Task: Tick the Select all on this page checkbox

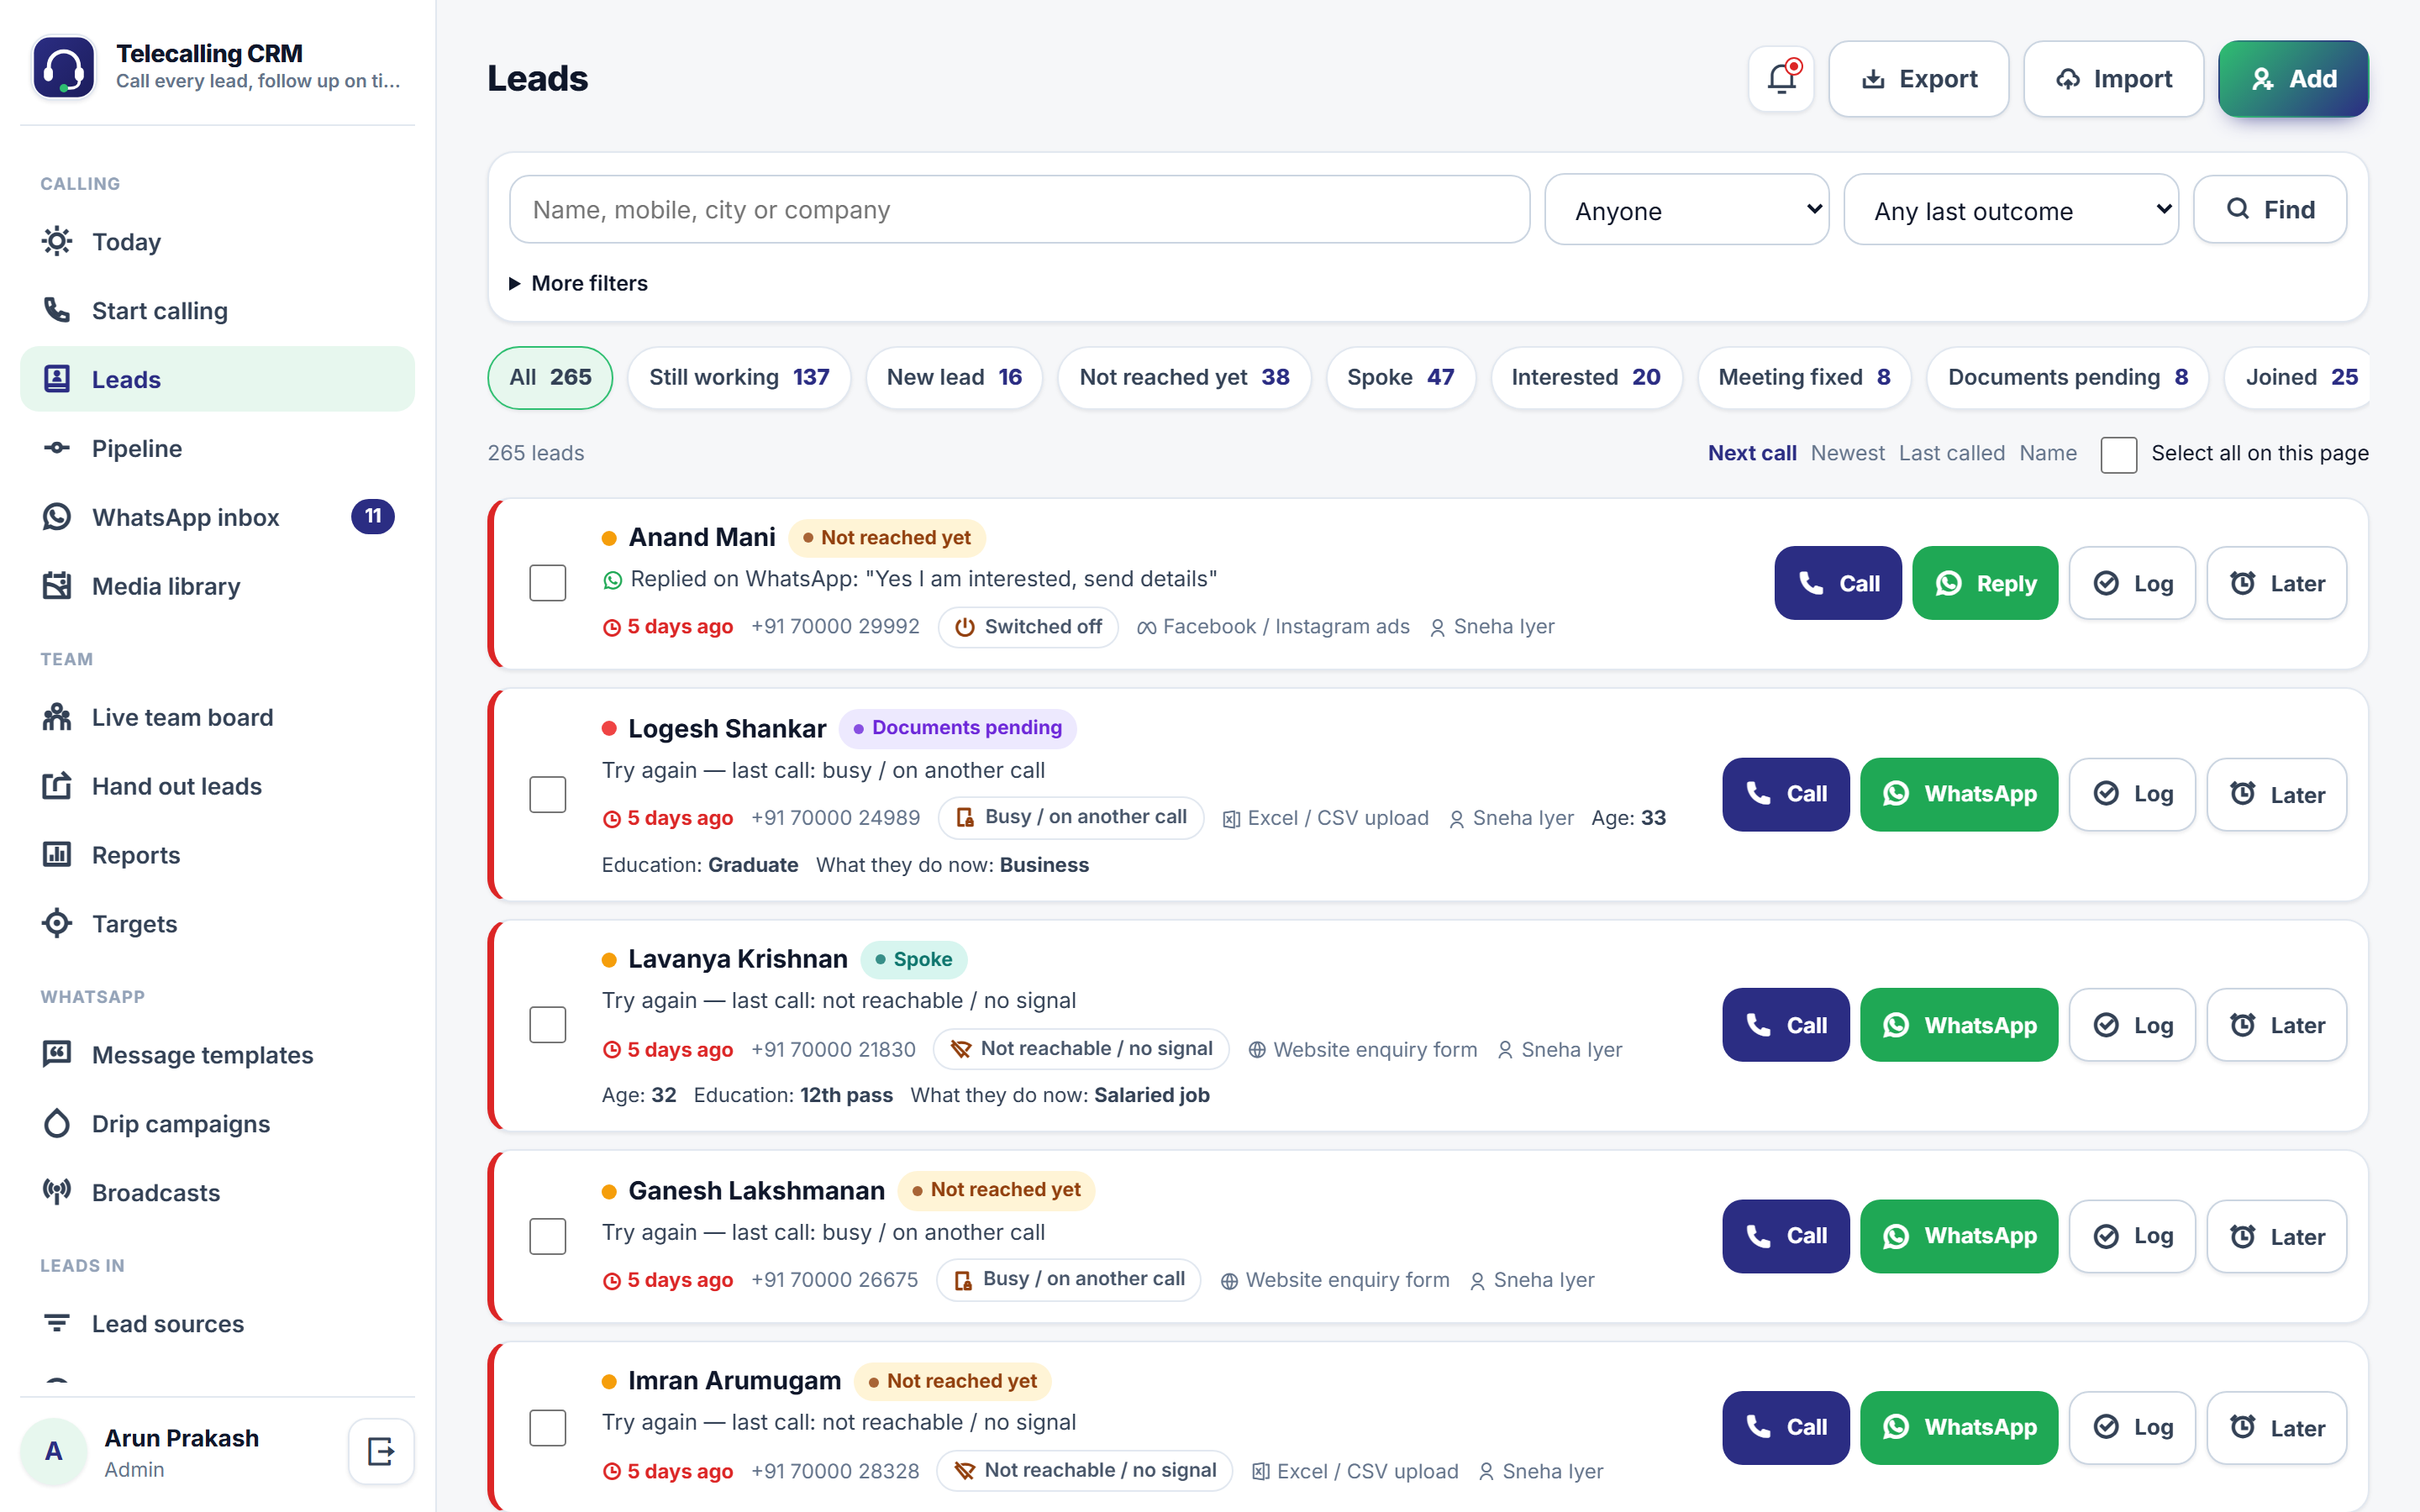Action: [2118, 454]
